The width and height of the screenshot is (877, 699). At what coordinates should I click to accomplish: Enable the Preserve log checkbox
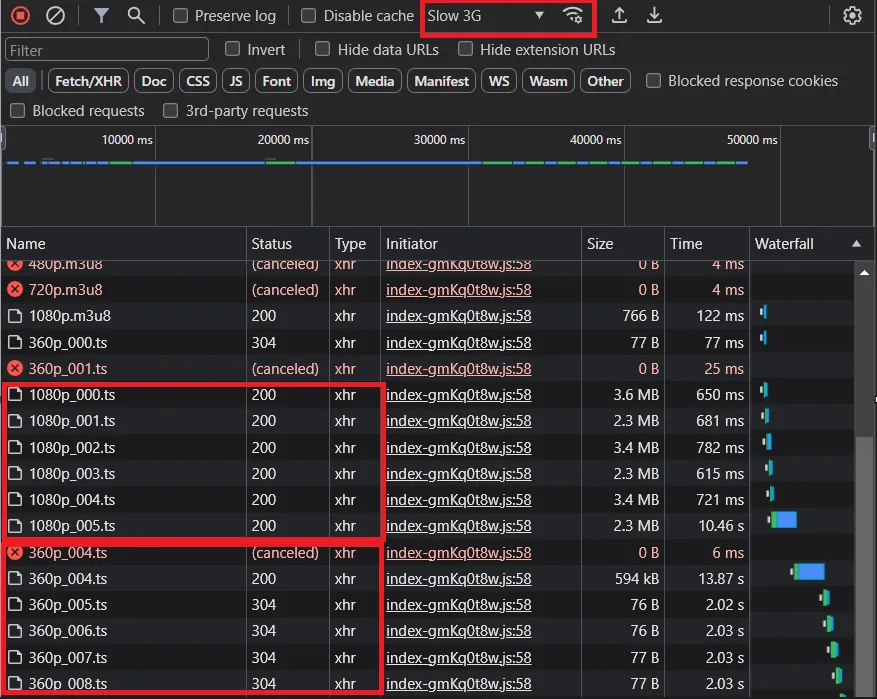[180, 16]
